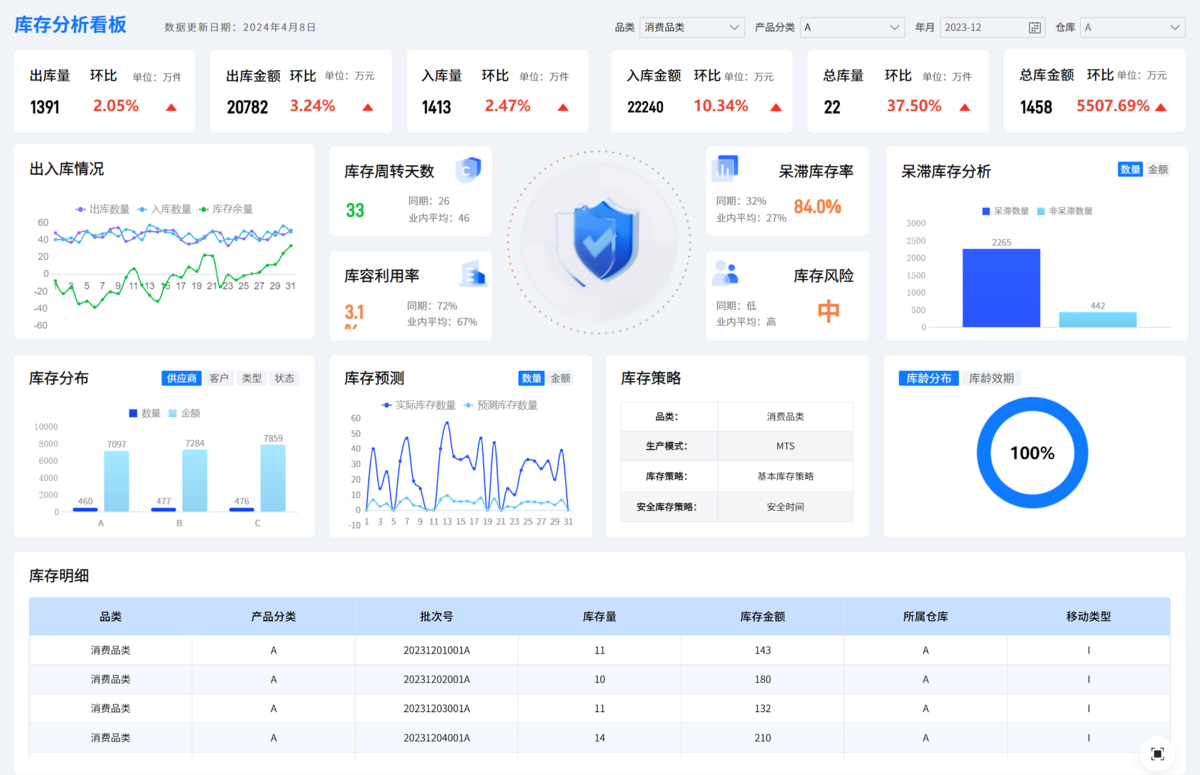
Task: Click the red up arrow beside 2.47%
Action: pyautogui.click(x=563, y=107)
